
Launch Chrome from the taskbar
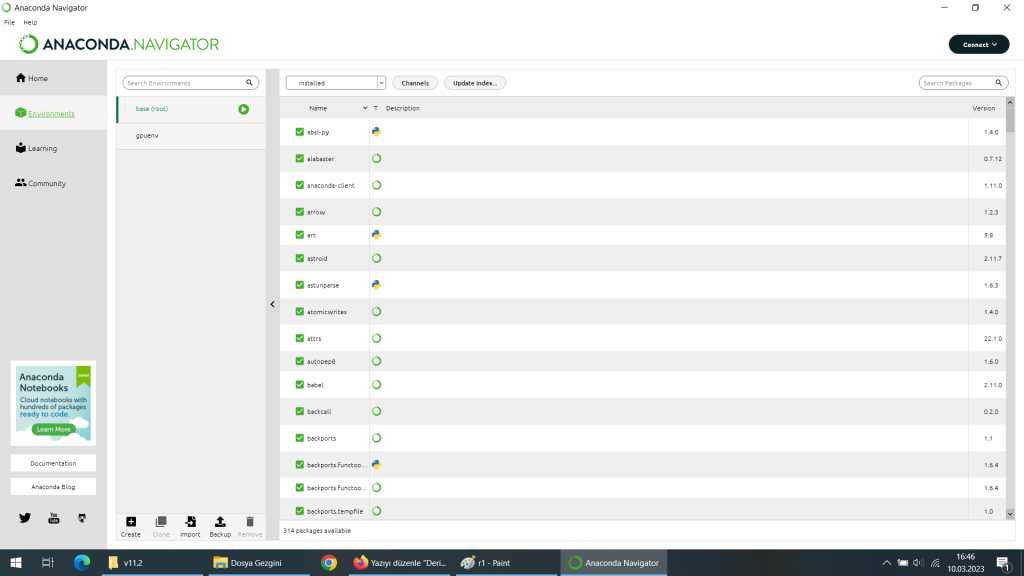(329, 563)
